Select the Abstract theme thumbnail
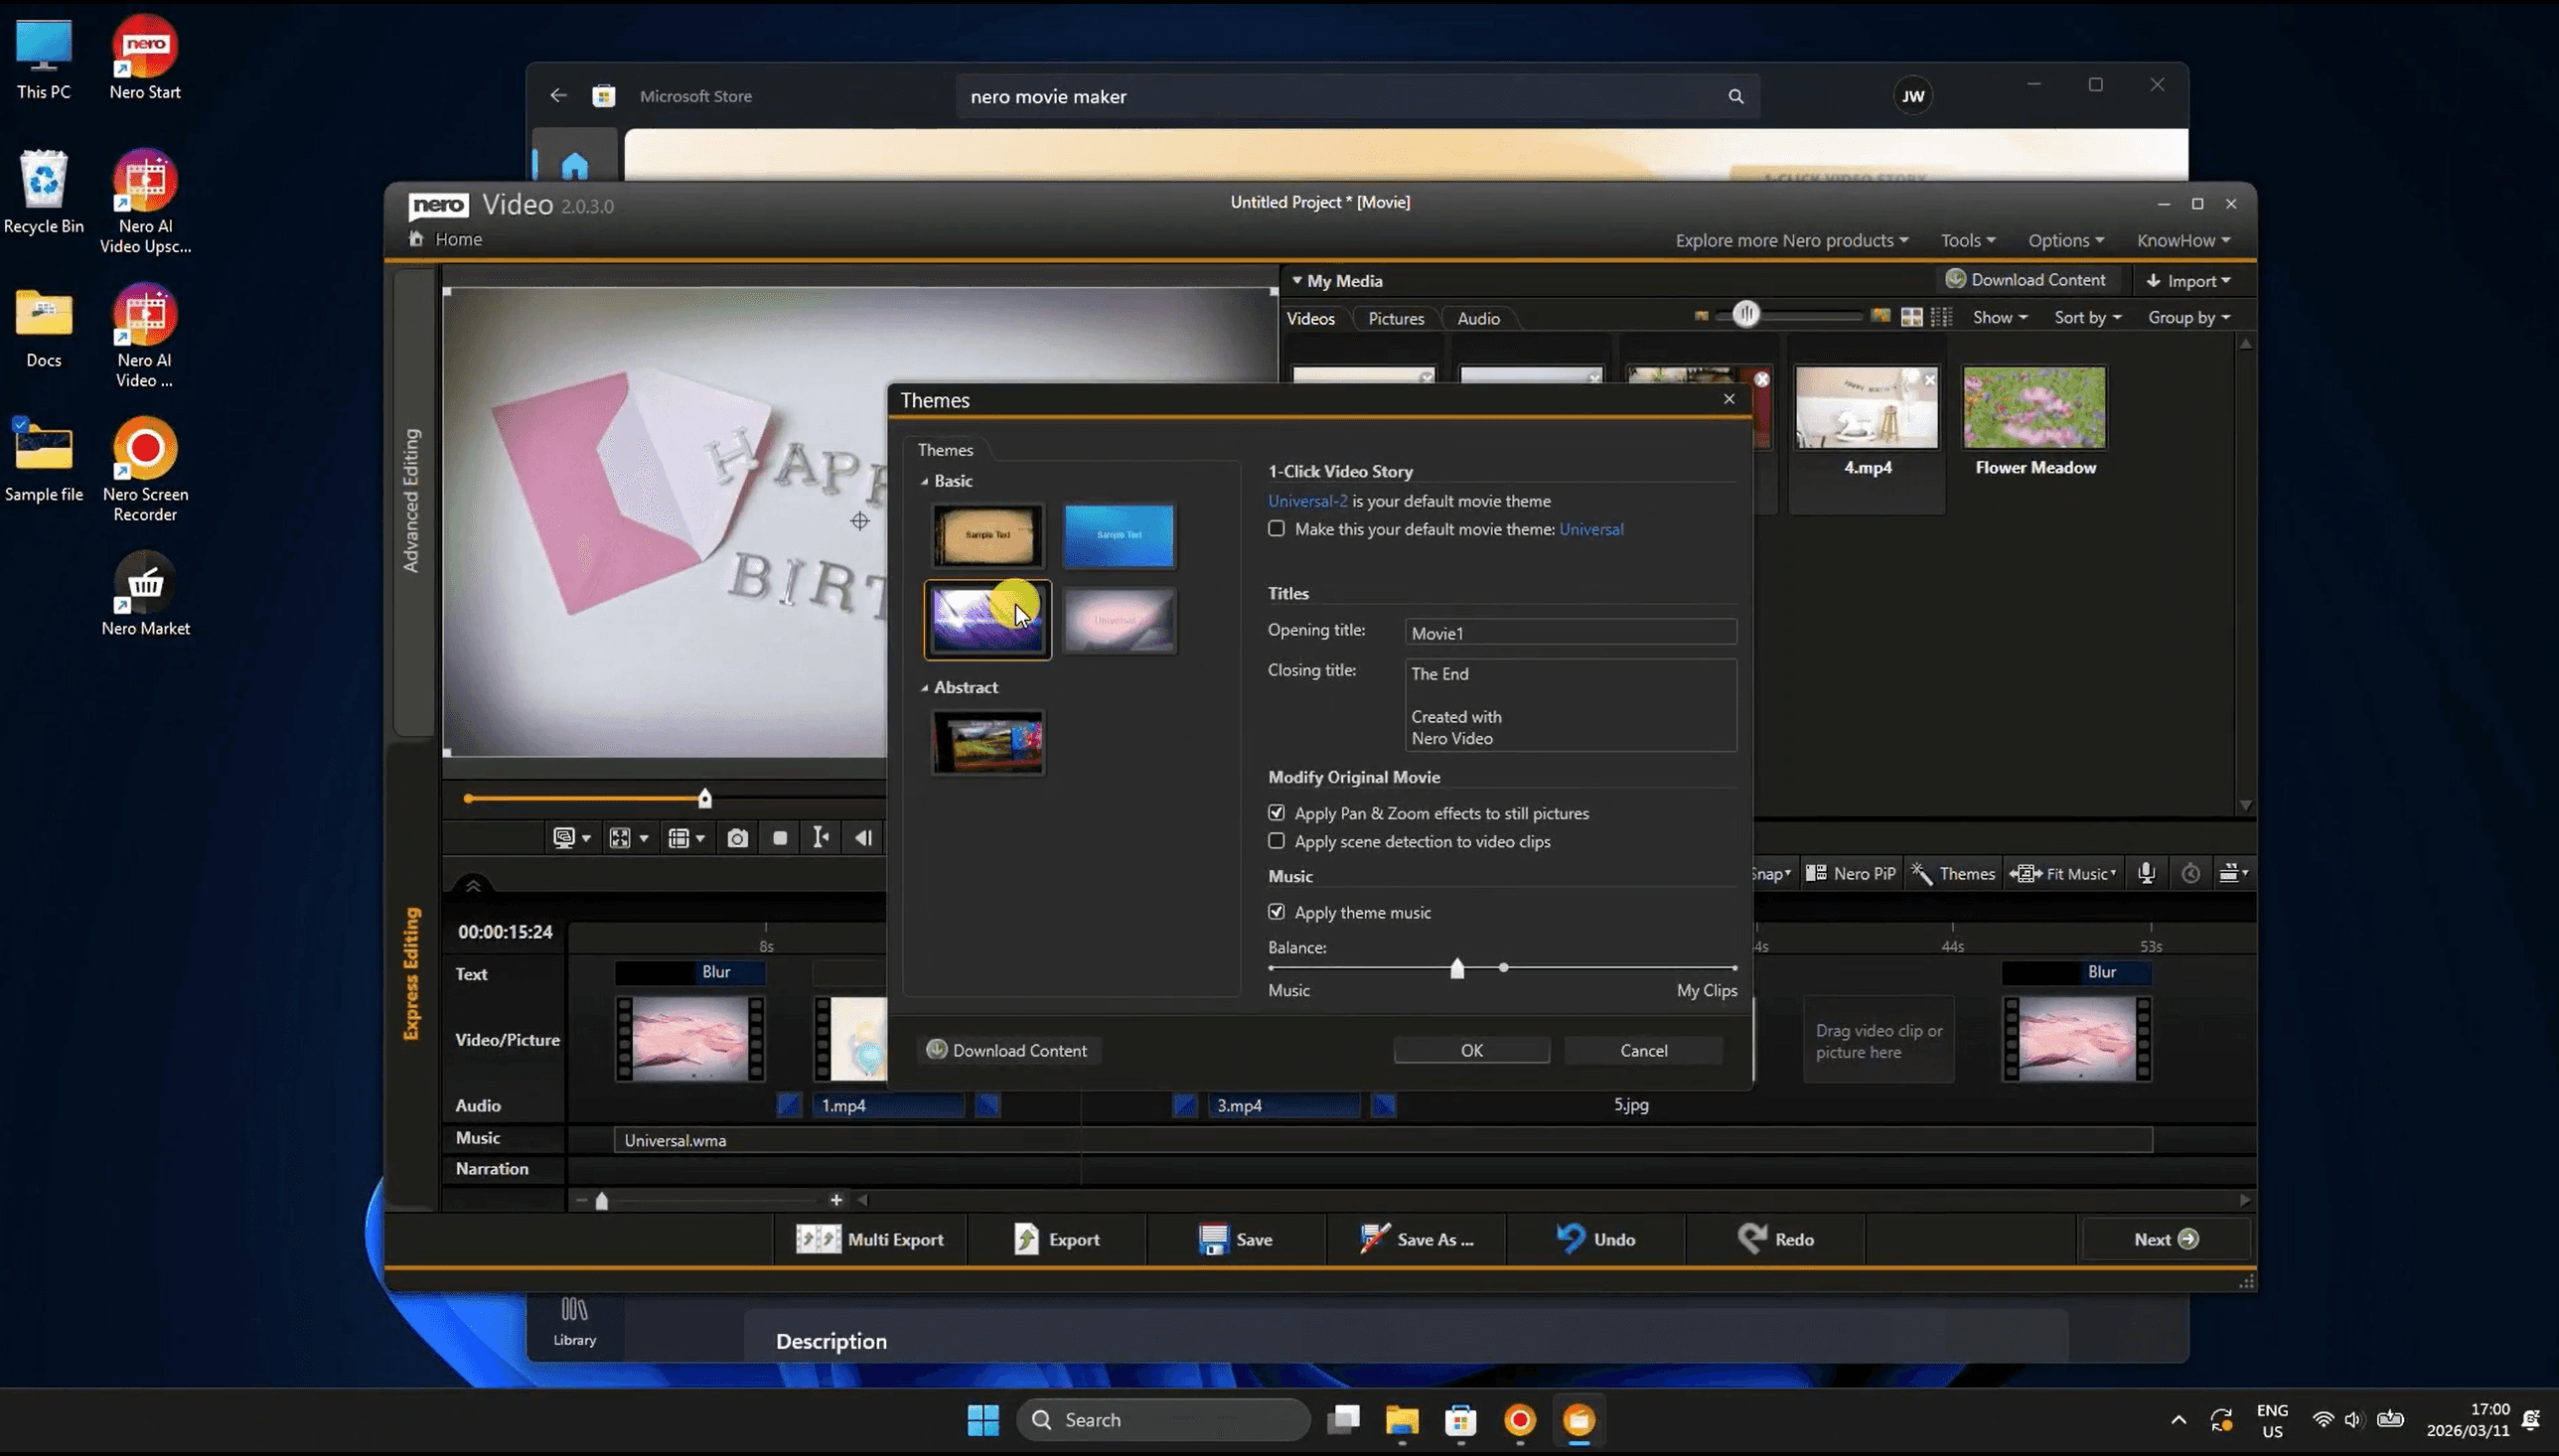2559x1456 pixels. click(988, 743)
